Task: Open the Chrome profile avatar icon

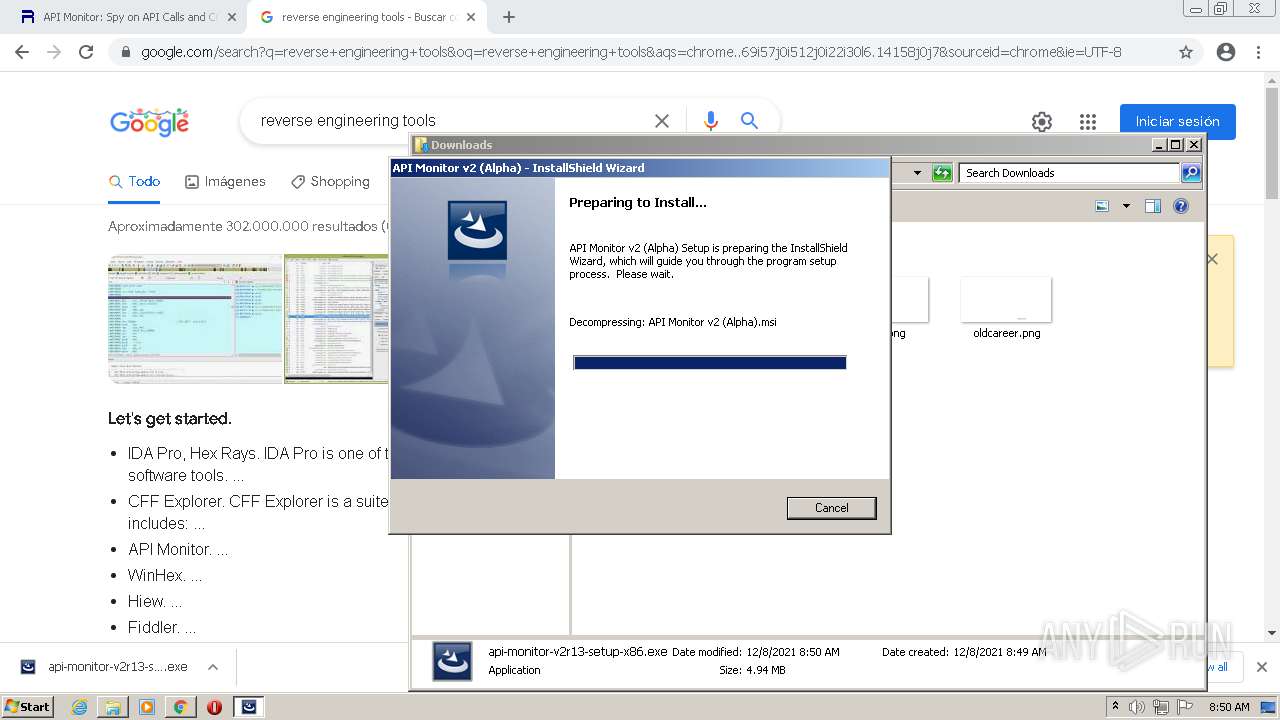Action: [x=1226, y=52]
